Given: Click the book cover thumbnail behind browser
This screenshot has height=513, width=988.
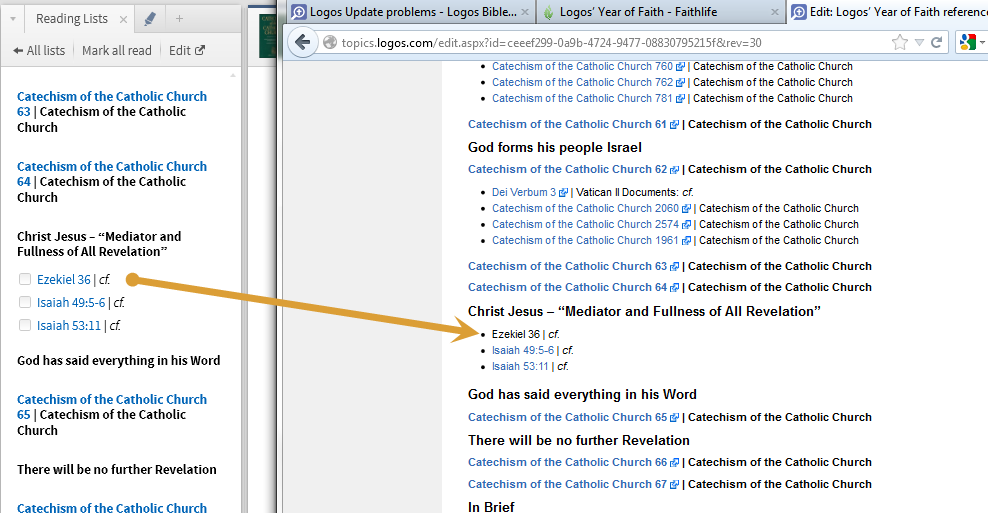Looking at the screenshot, I should (x=268, y=35).
